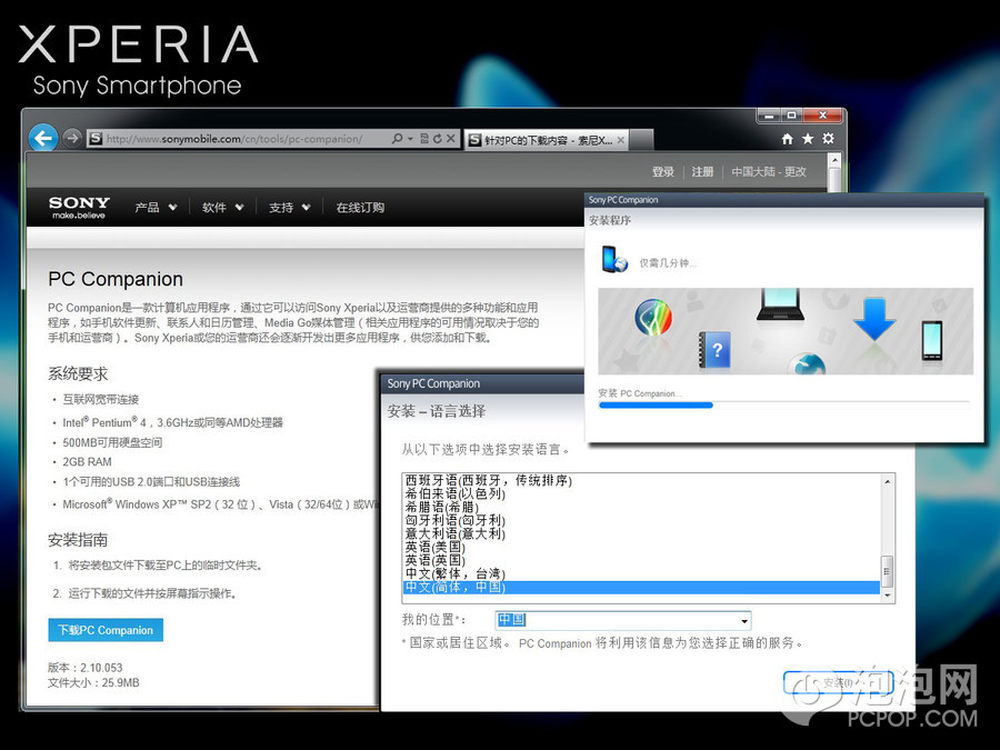Click the 注册 link
The height and width of the screenshot is (750, 1000).
point(703,172)
